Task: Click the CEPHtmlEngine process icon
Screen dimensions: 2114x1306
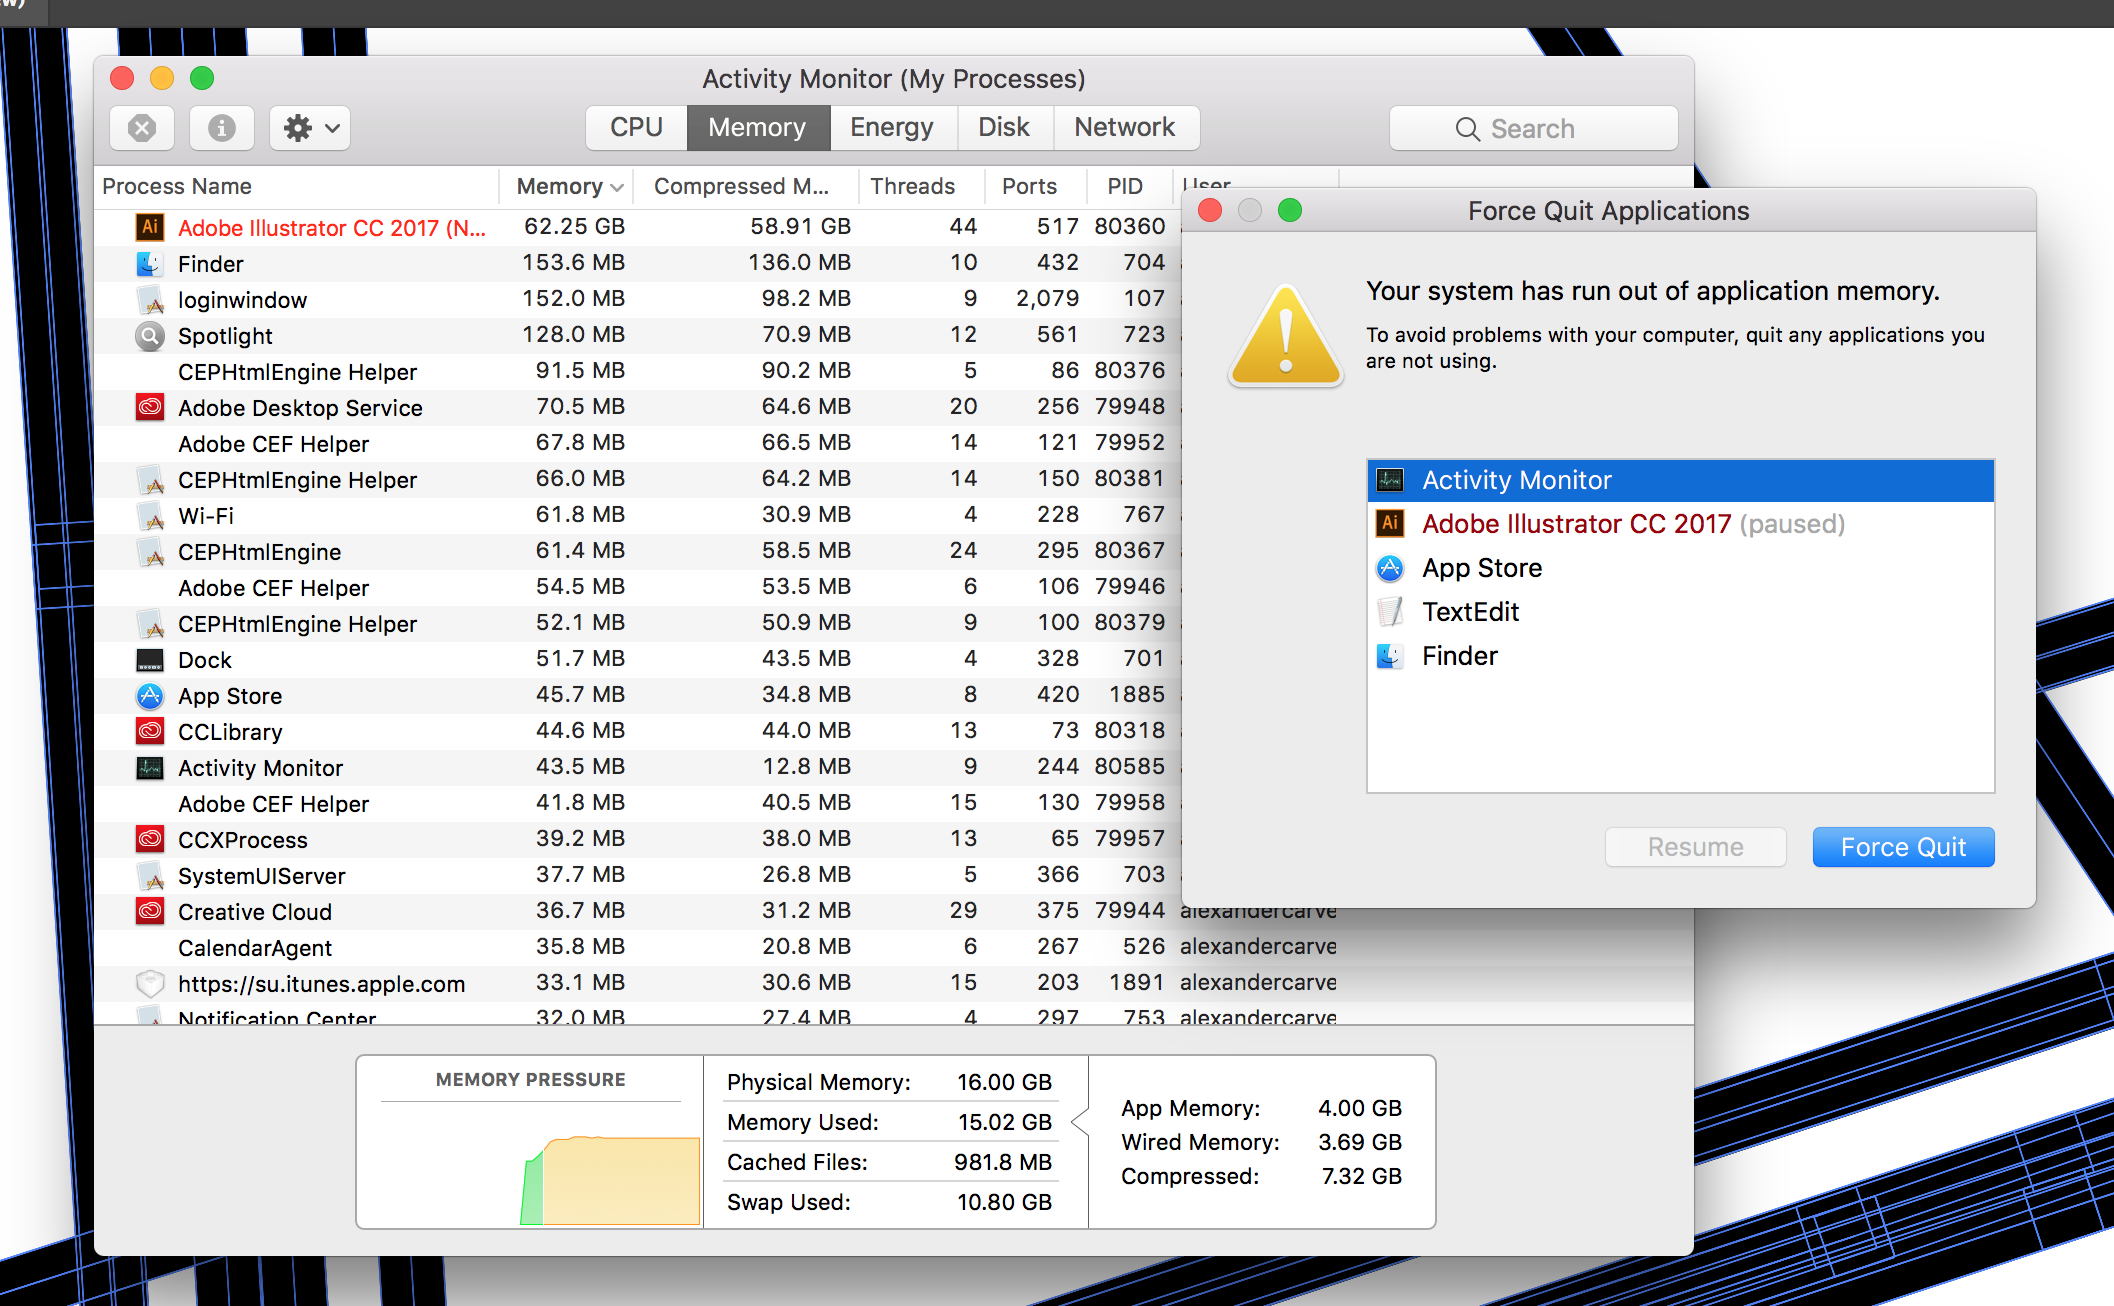Action: tap(150, 551)
